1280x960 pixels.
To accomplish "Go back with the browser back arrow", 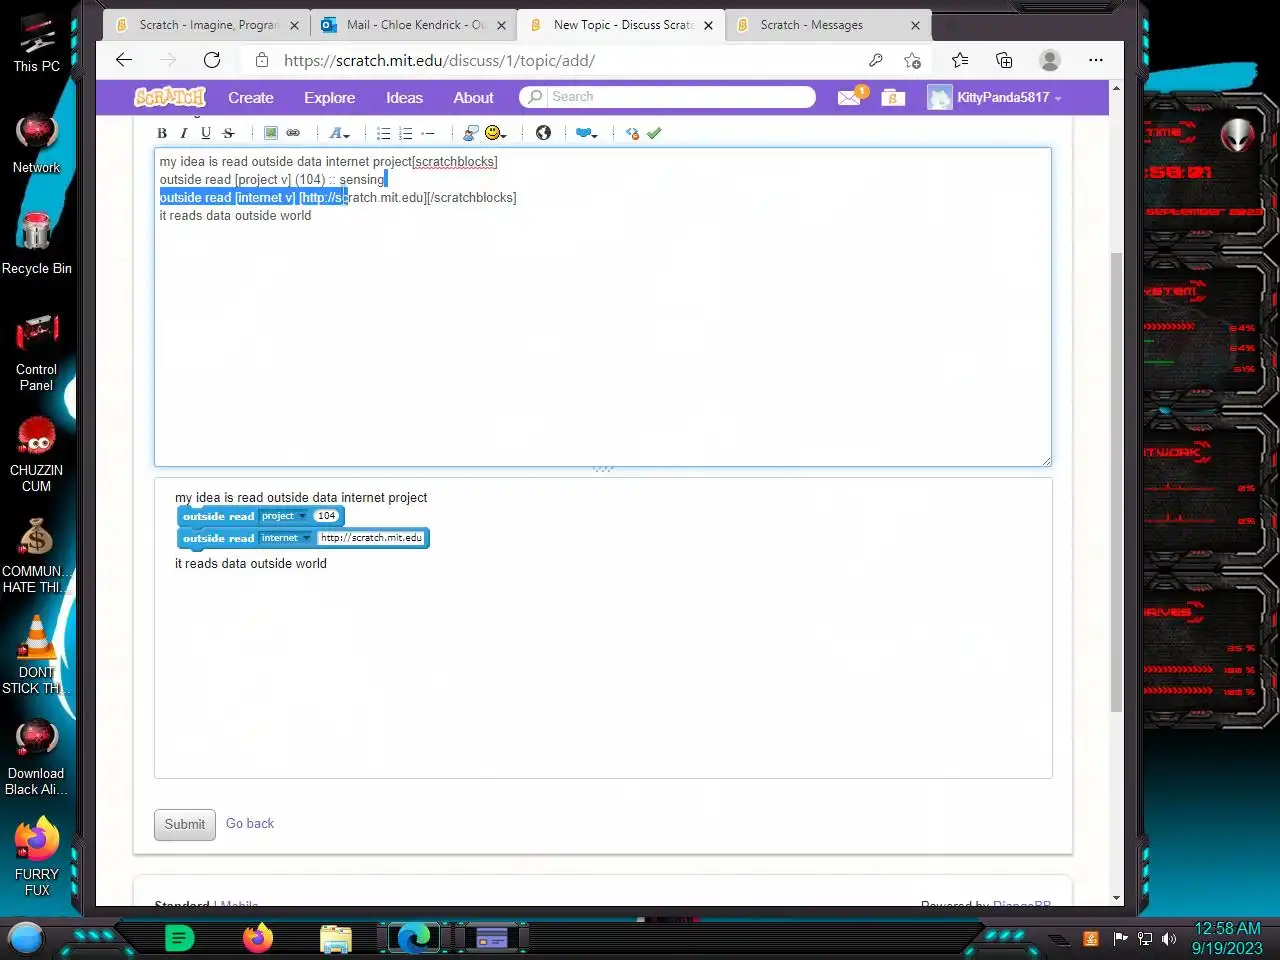I will [124, 60].
